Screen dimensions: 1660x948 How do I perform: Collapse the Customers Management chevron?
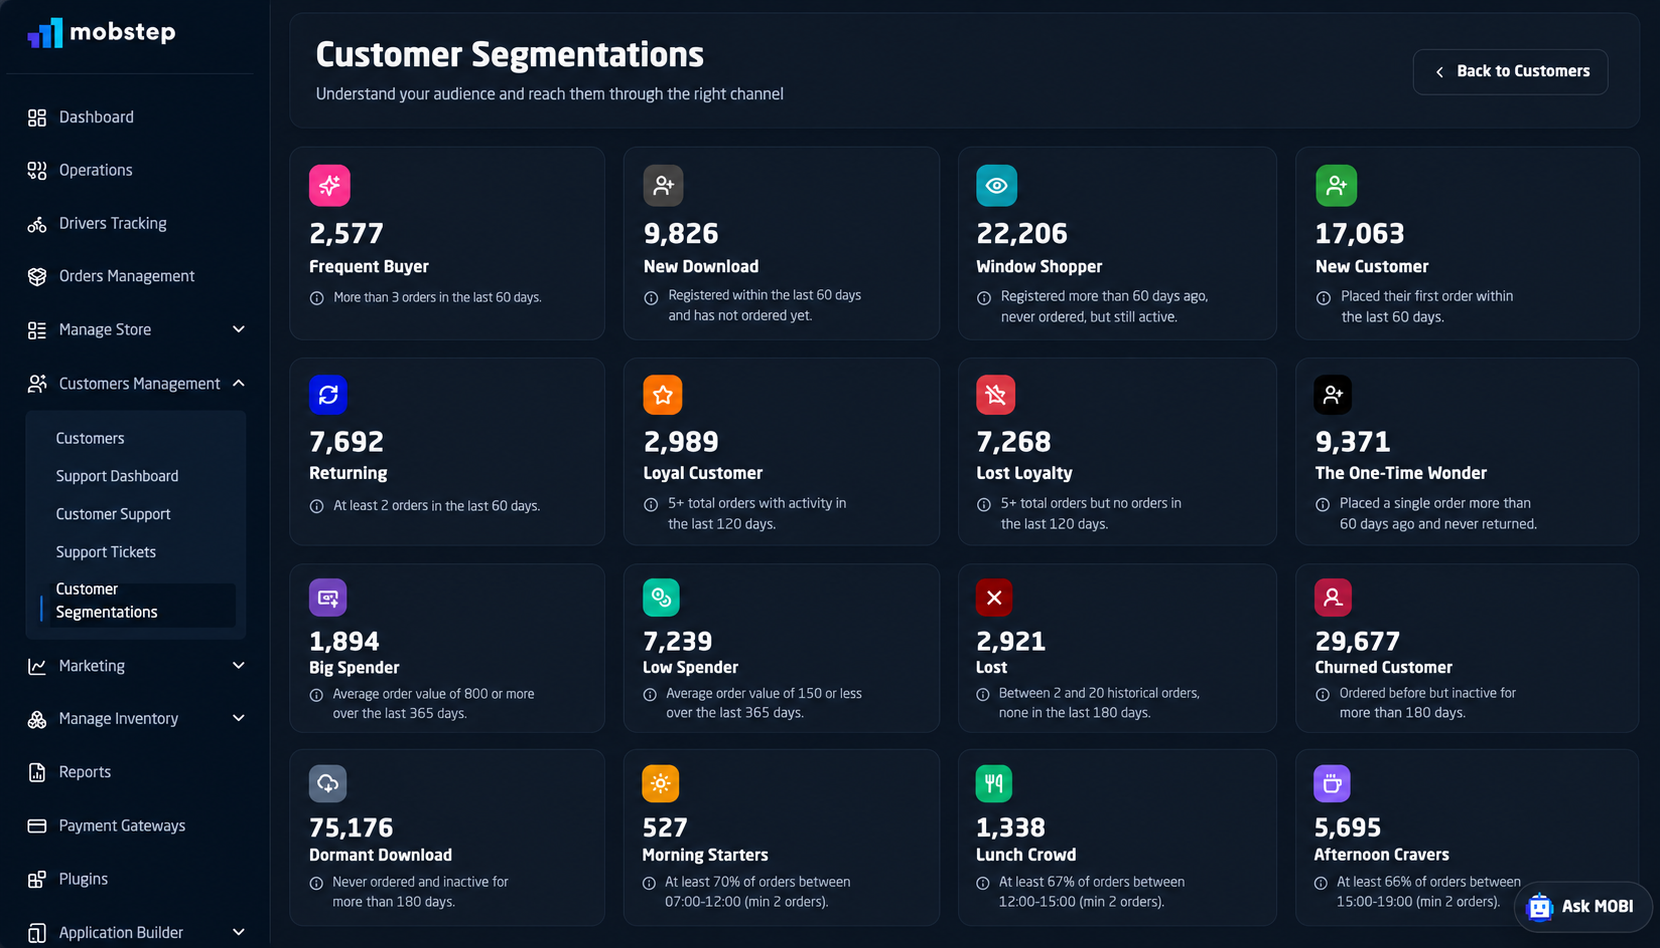coord(238,383)
